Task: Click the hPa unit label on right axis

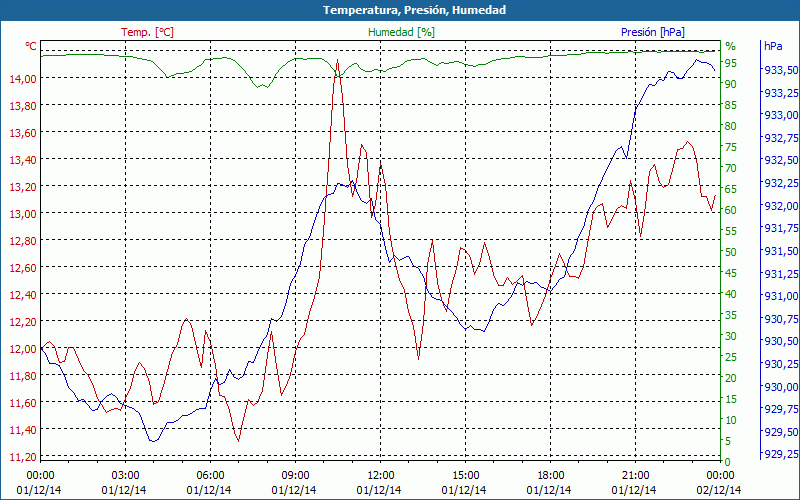Action: pyautogui.click(x=773, y=46)
